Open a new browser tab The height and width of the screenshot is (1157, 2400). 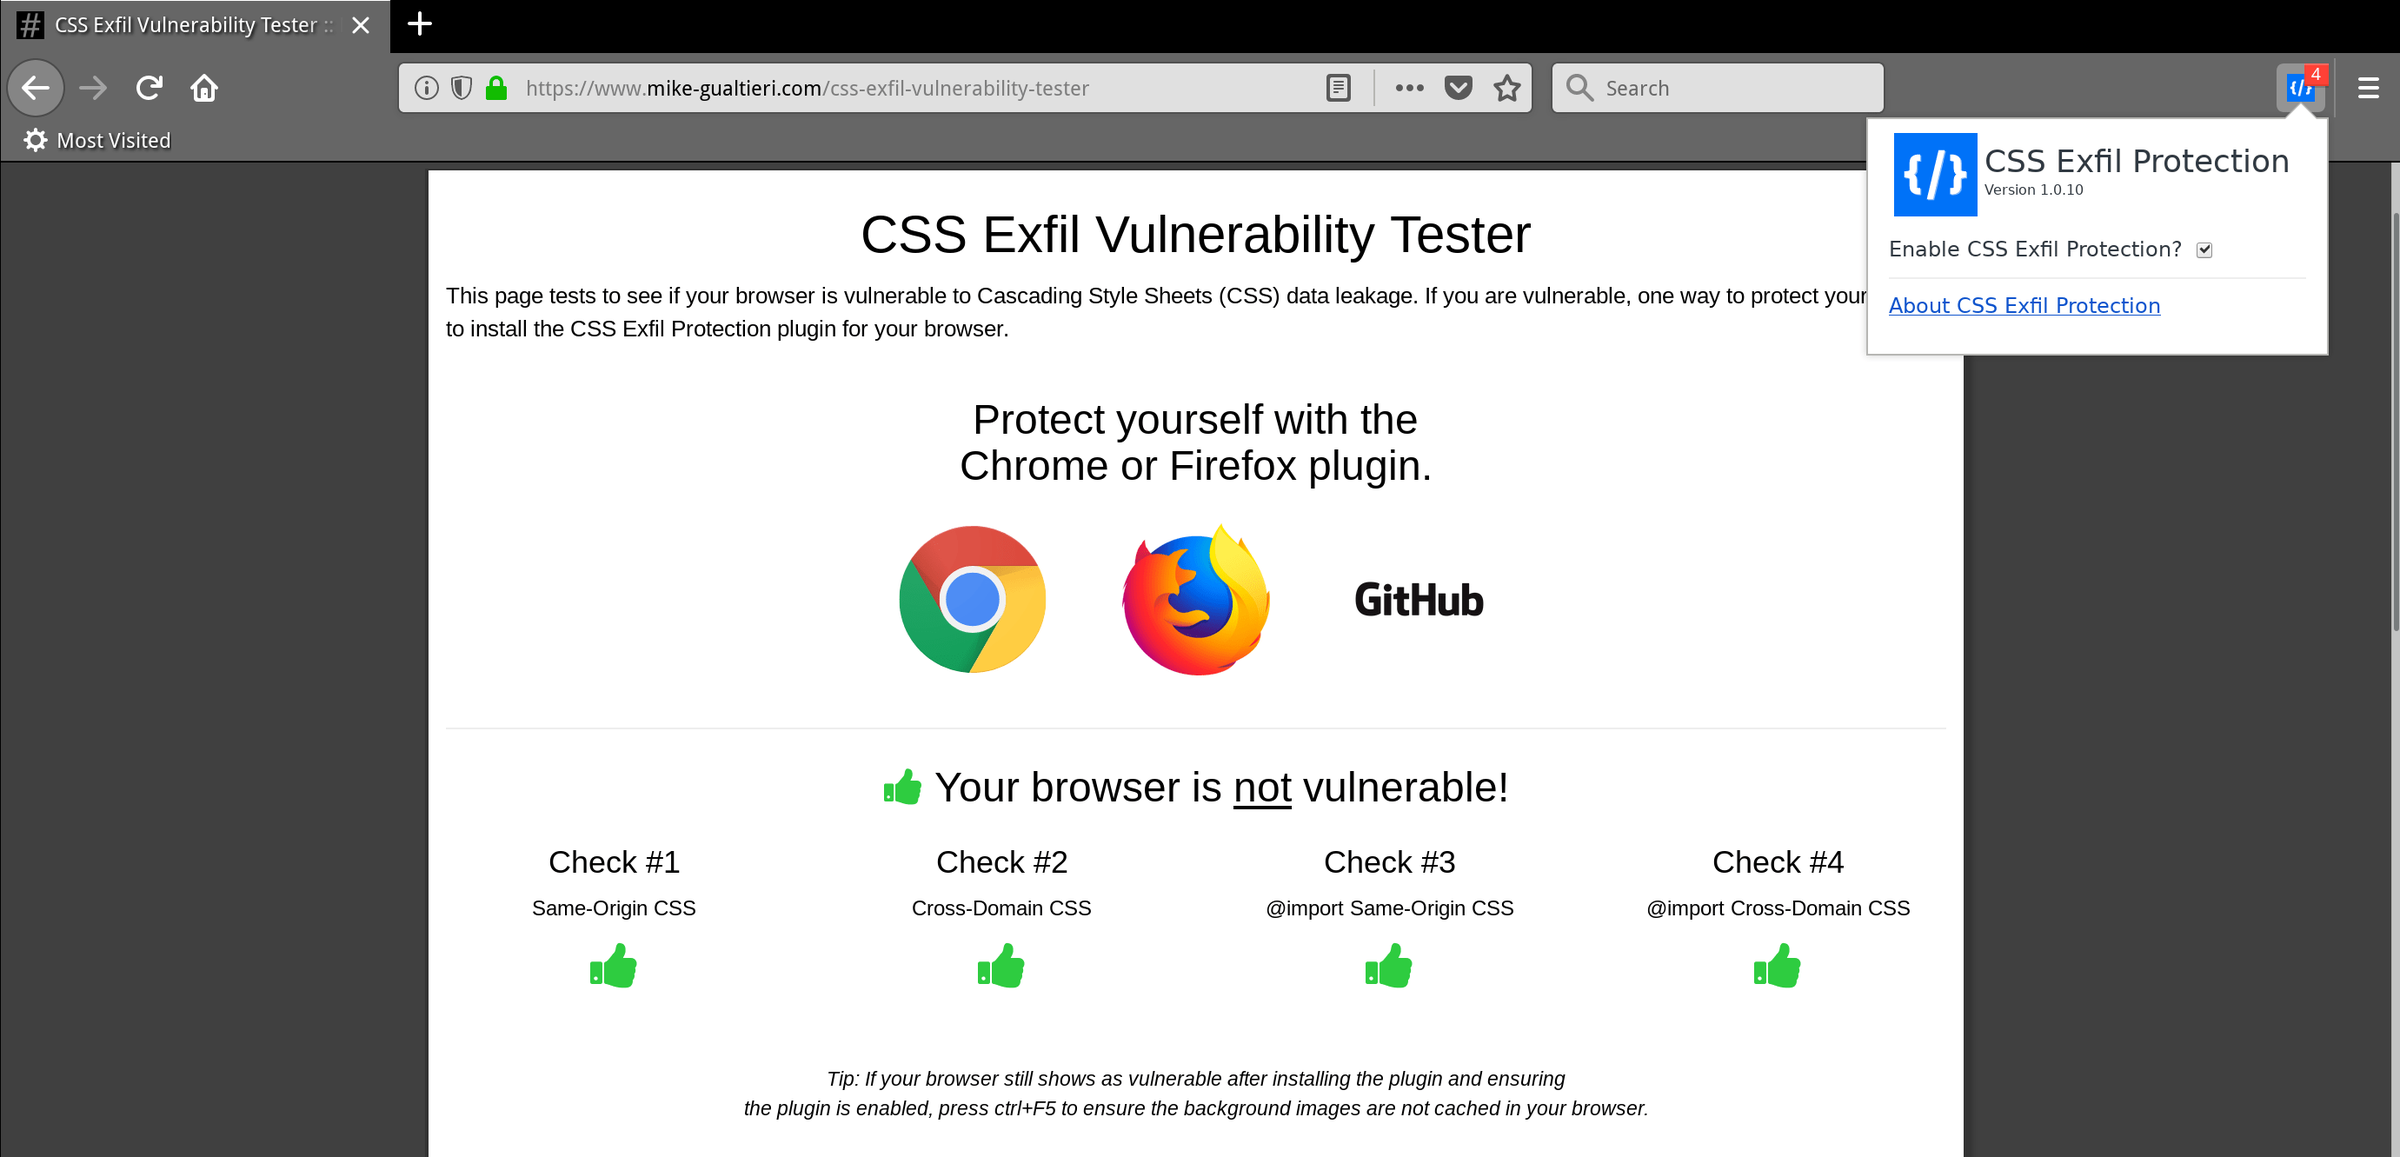tap(420, 24)
